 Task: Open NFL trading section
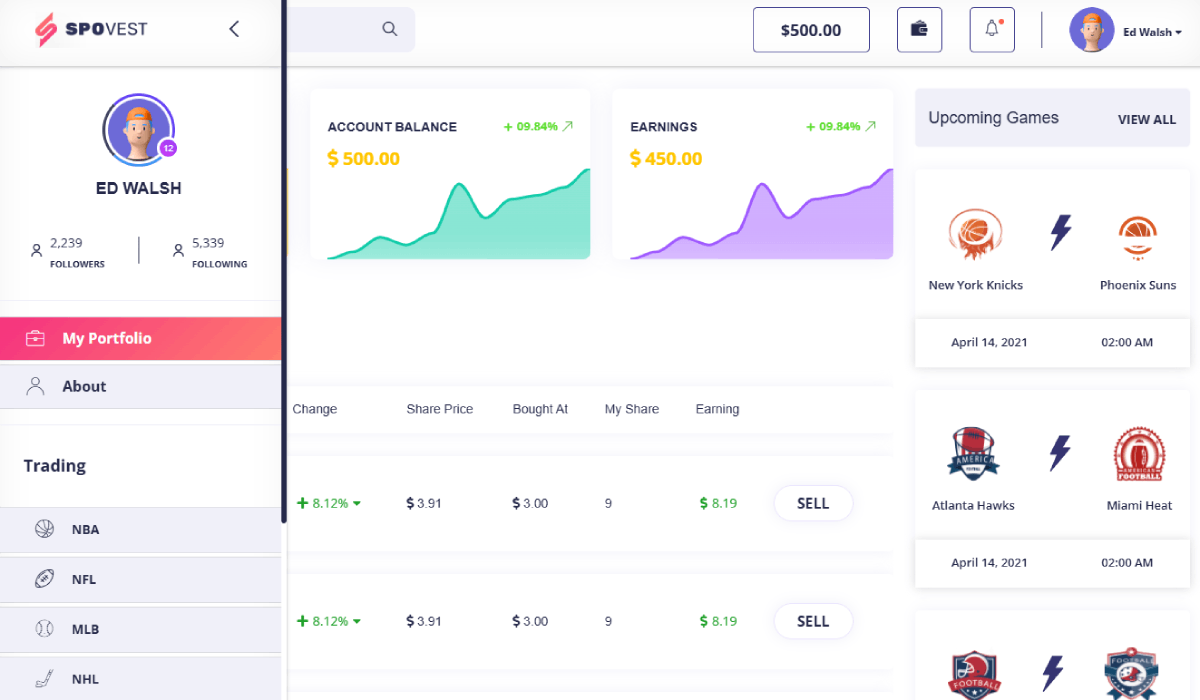pyautogui.click(x=140, y=579)
